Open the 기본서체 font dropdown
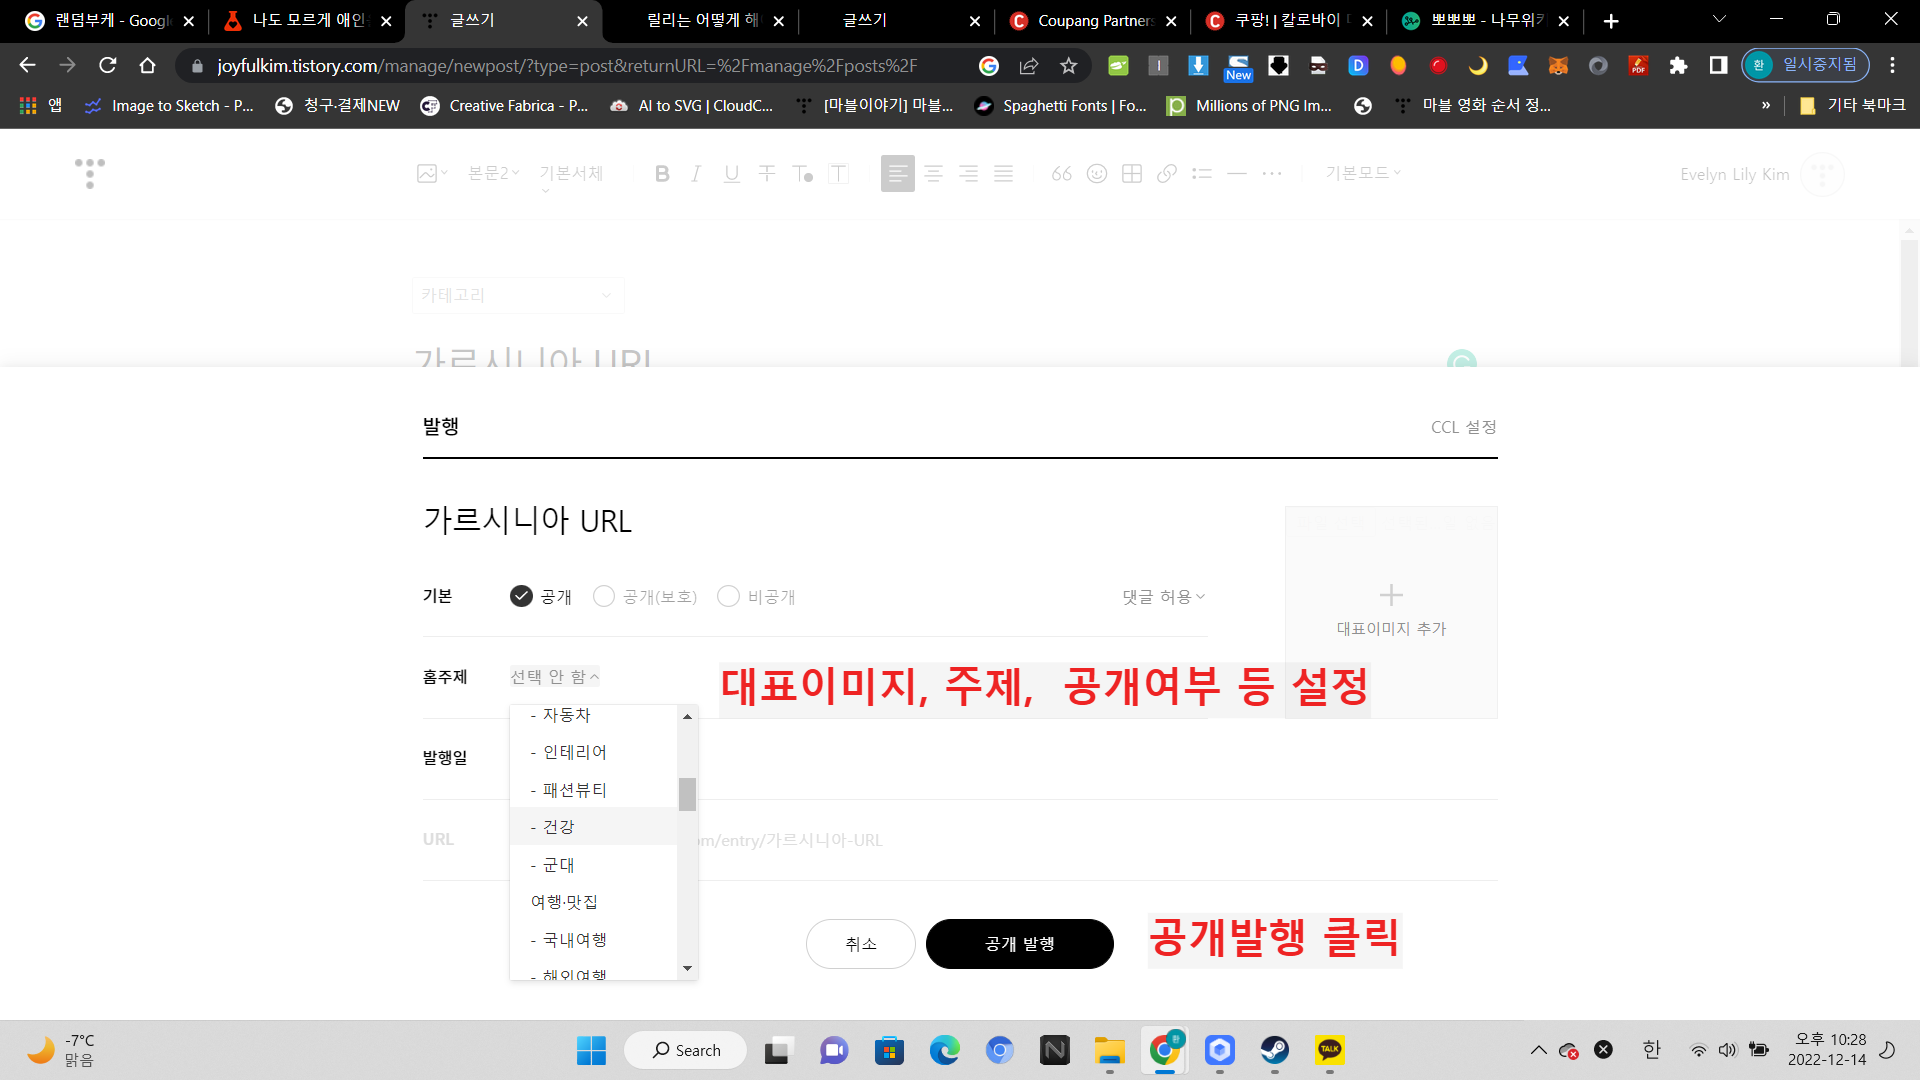 coord(571,173)
